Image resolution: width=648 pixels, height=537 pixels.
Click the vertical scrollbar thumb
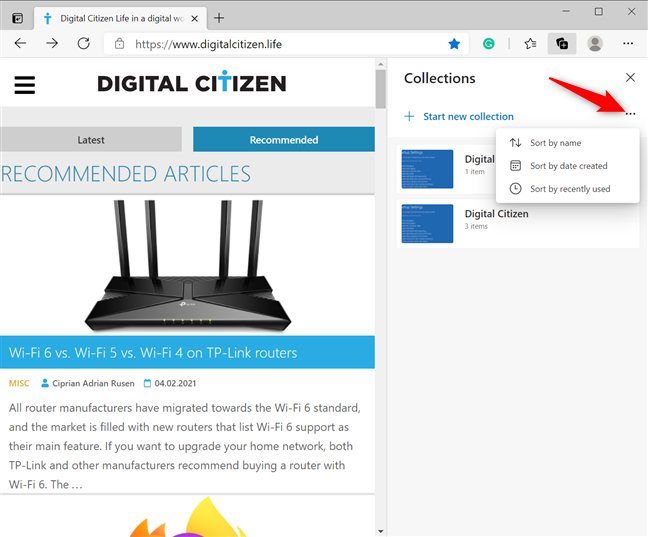coord(381,89)
